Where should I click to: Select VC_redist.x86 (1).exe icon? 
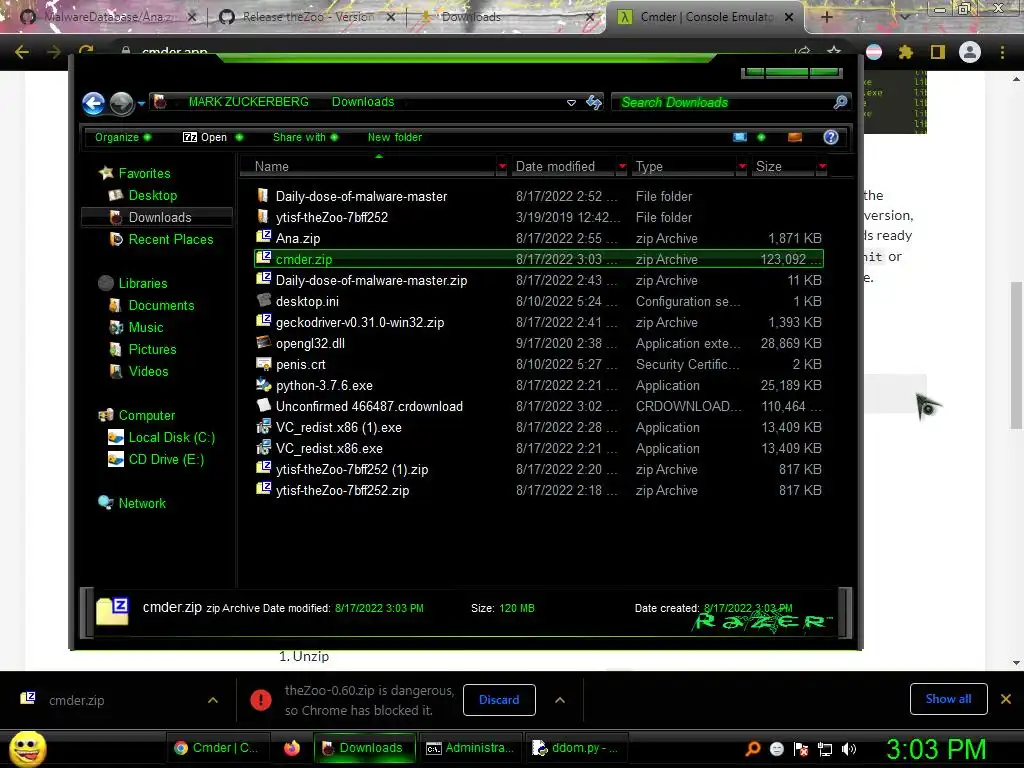[264, 427]
